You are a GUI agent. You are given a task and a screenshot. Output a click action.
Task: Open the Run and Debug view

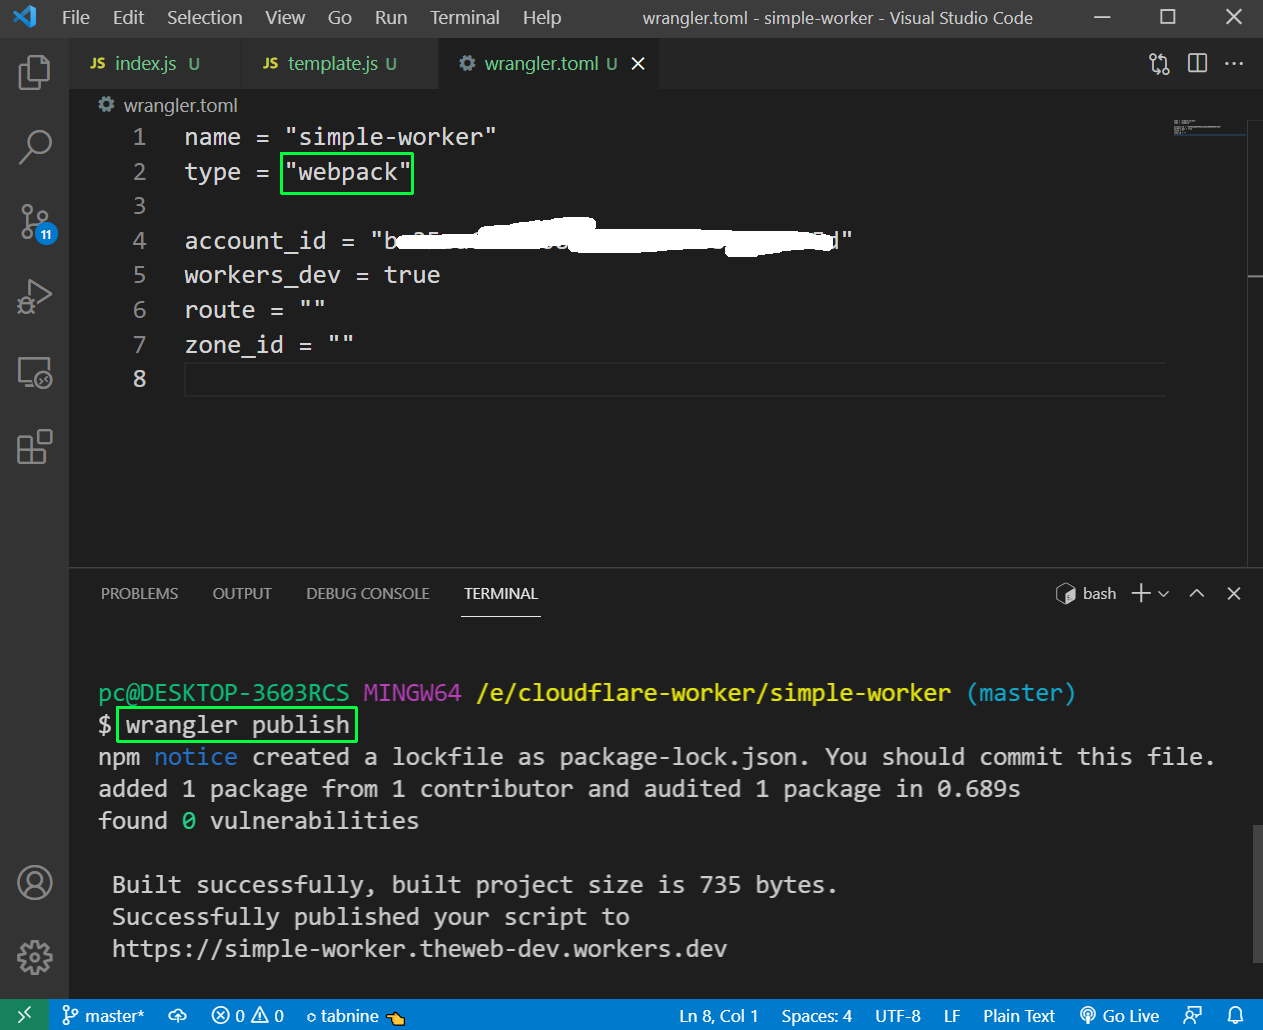(34, 297)
